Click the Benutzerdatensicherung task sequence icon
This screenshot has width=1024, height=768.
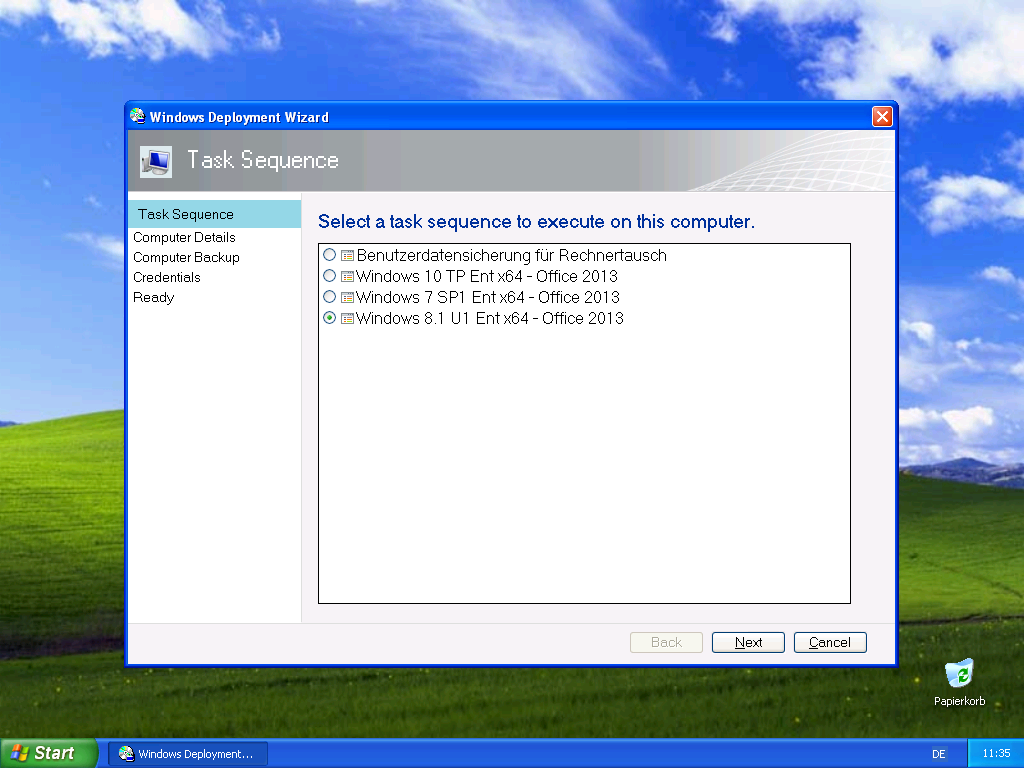pos(347,255)
